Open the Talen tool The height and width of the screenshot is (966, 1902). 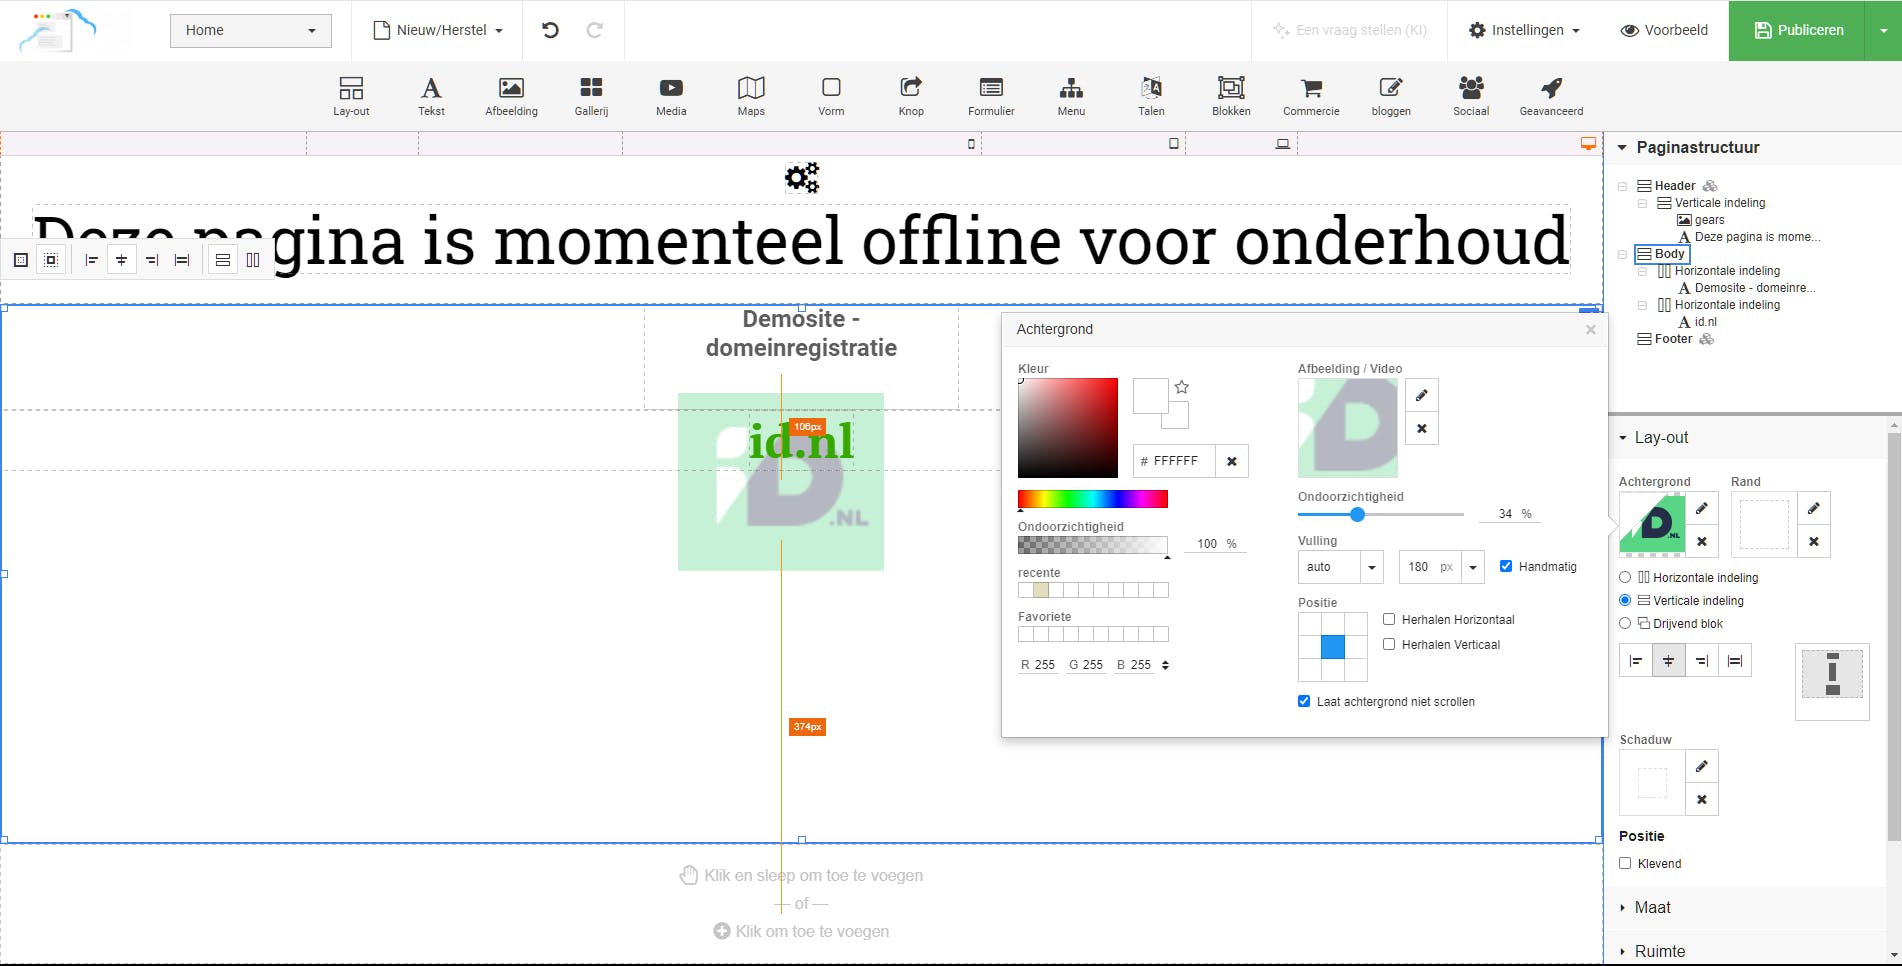pyautogui.click(x=1151, y=96)
